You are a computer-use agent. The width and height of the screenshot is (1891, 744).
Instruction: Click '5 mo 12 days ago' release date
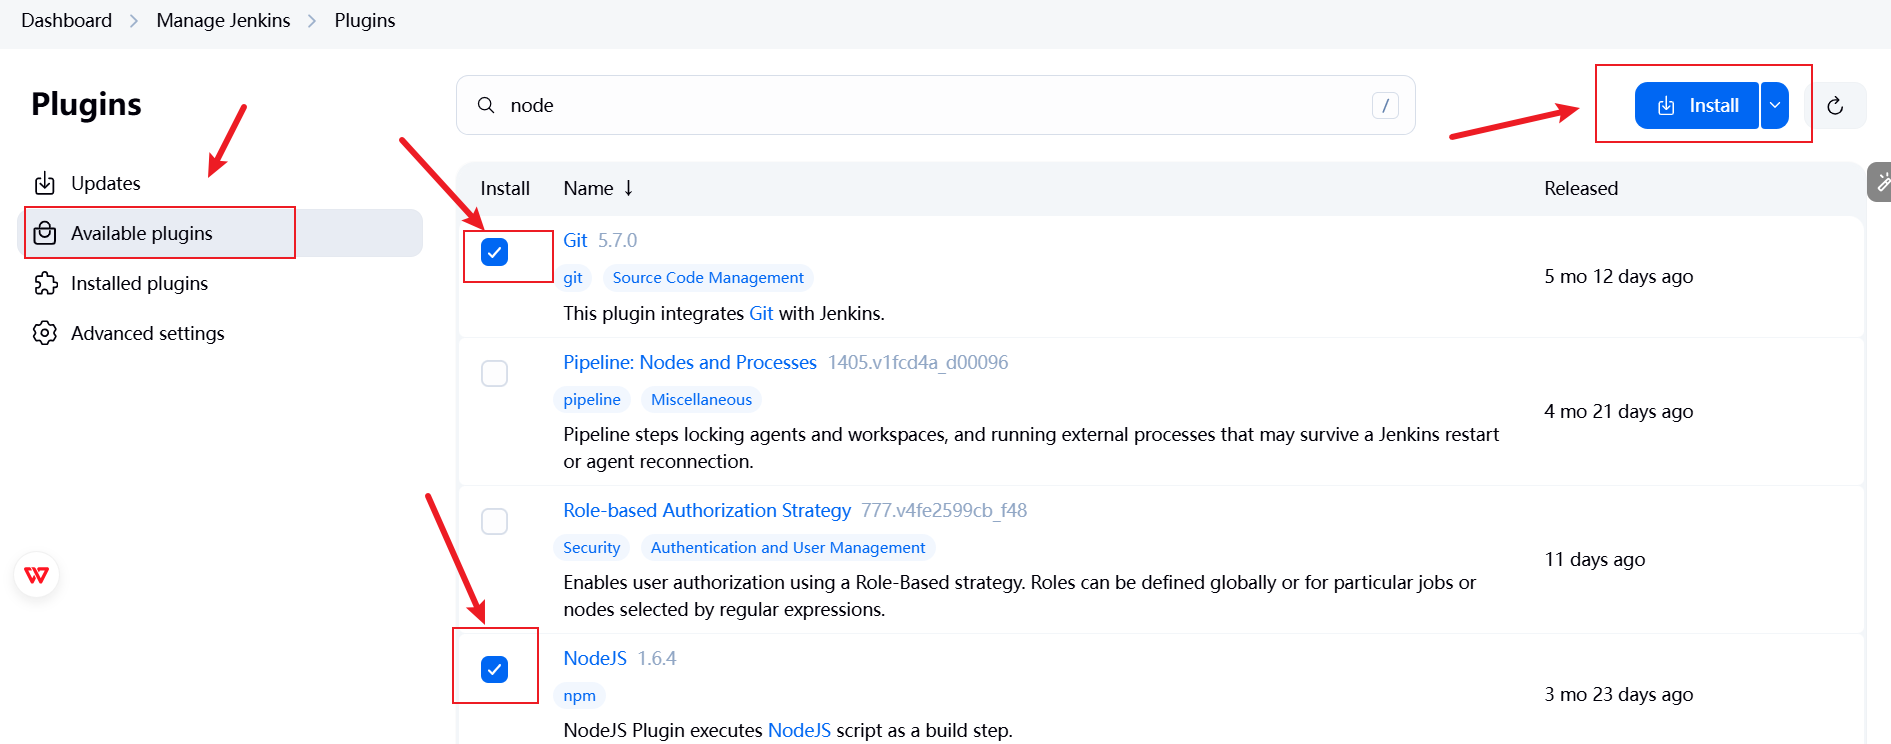coord(1619,276)
